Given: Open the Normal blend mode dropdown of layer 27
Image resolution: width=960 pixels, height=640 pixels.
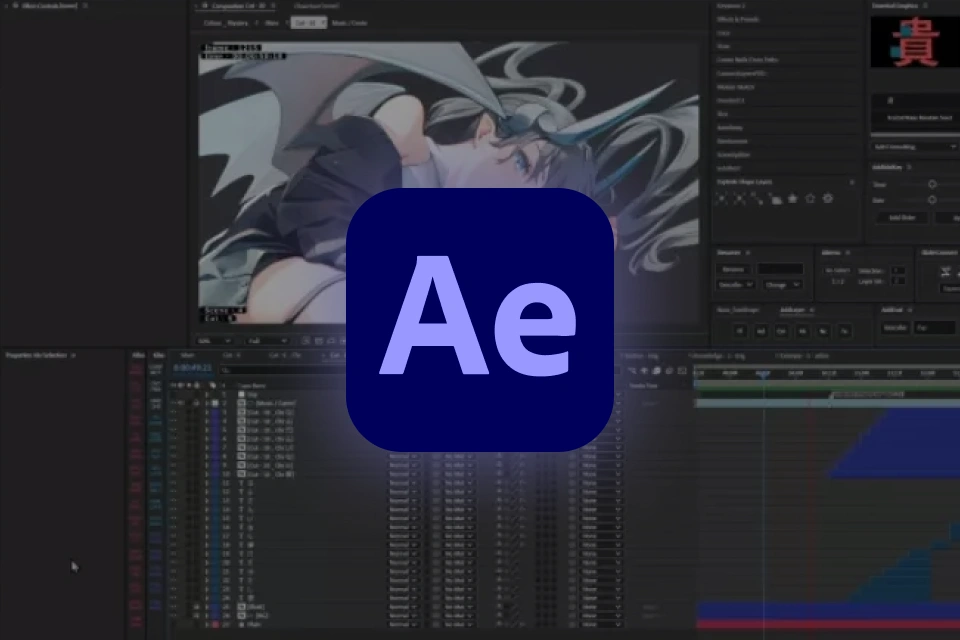Looking at the screenshot, I should click(x=403, y=624).
